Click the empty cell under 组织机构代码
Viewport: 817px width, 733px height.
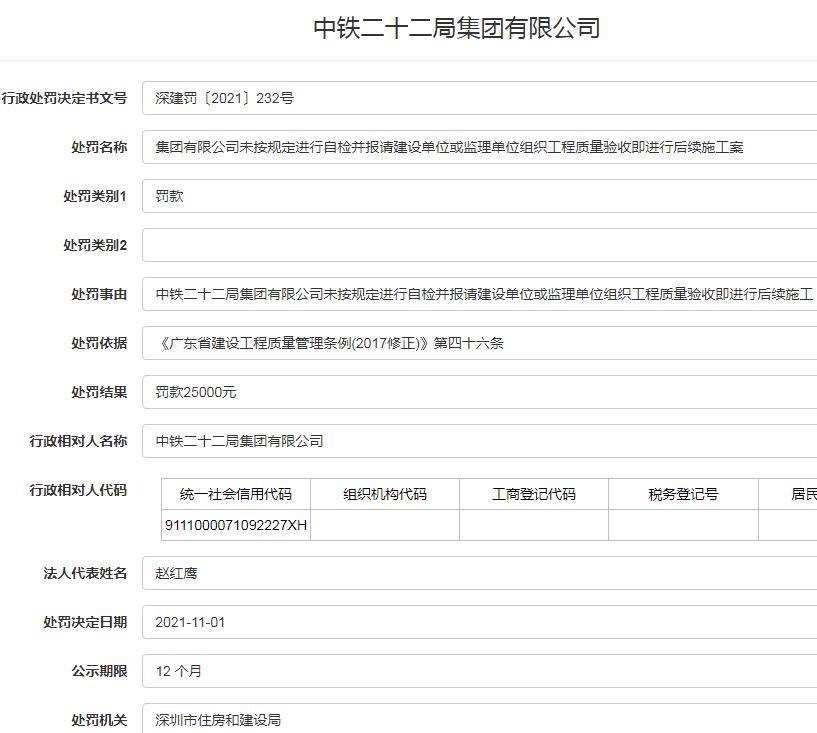[385, 525]
